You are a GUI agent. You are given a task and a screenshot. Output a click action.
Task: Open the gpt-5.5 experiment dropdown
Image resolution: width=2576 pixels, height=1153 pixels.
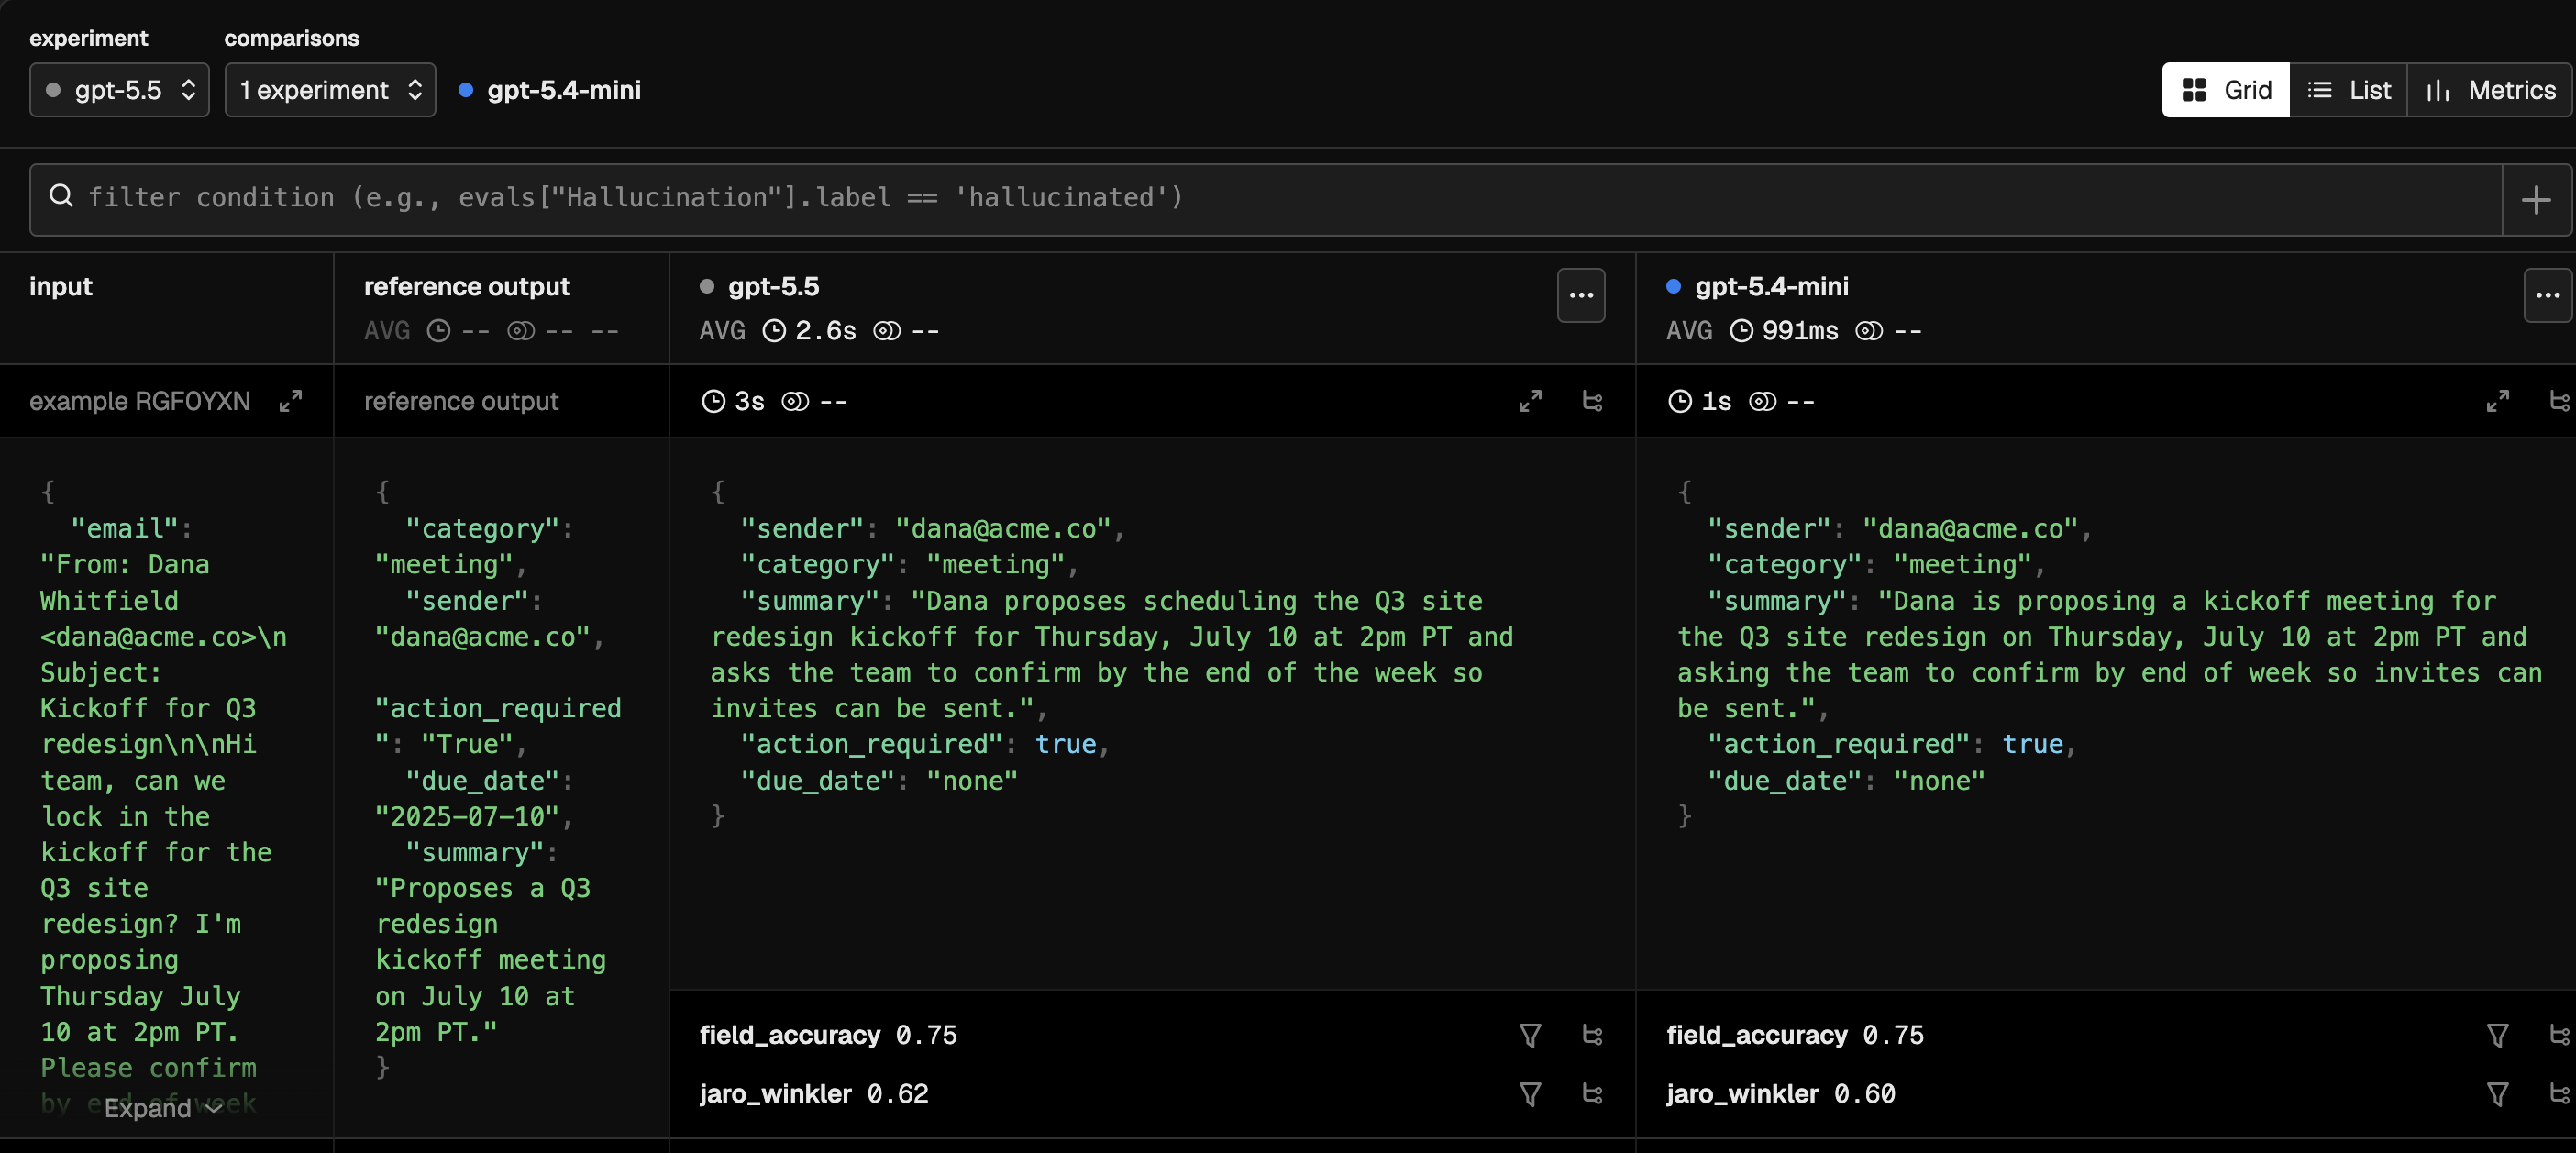coord(119,90)
